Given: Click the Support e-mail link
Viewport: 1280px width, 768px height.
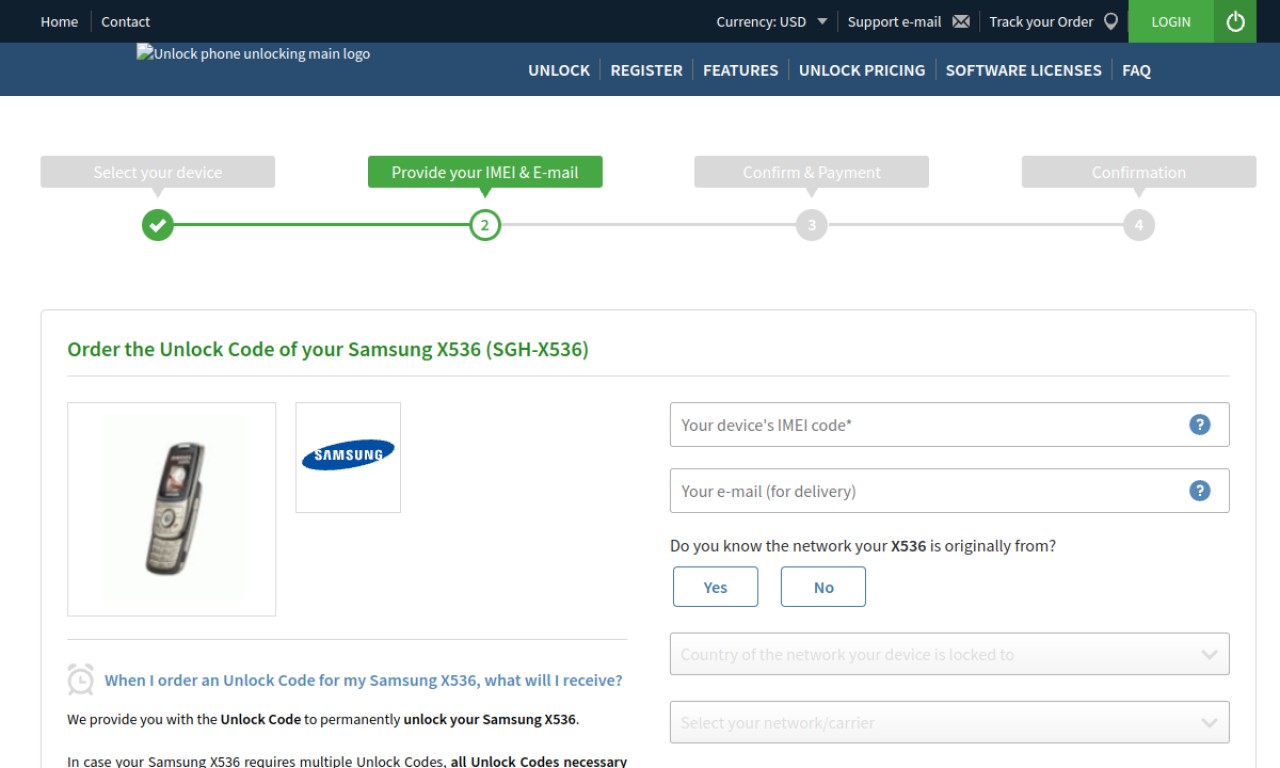Looking at the screenshot, I should click(895, 21).
